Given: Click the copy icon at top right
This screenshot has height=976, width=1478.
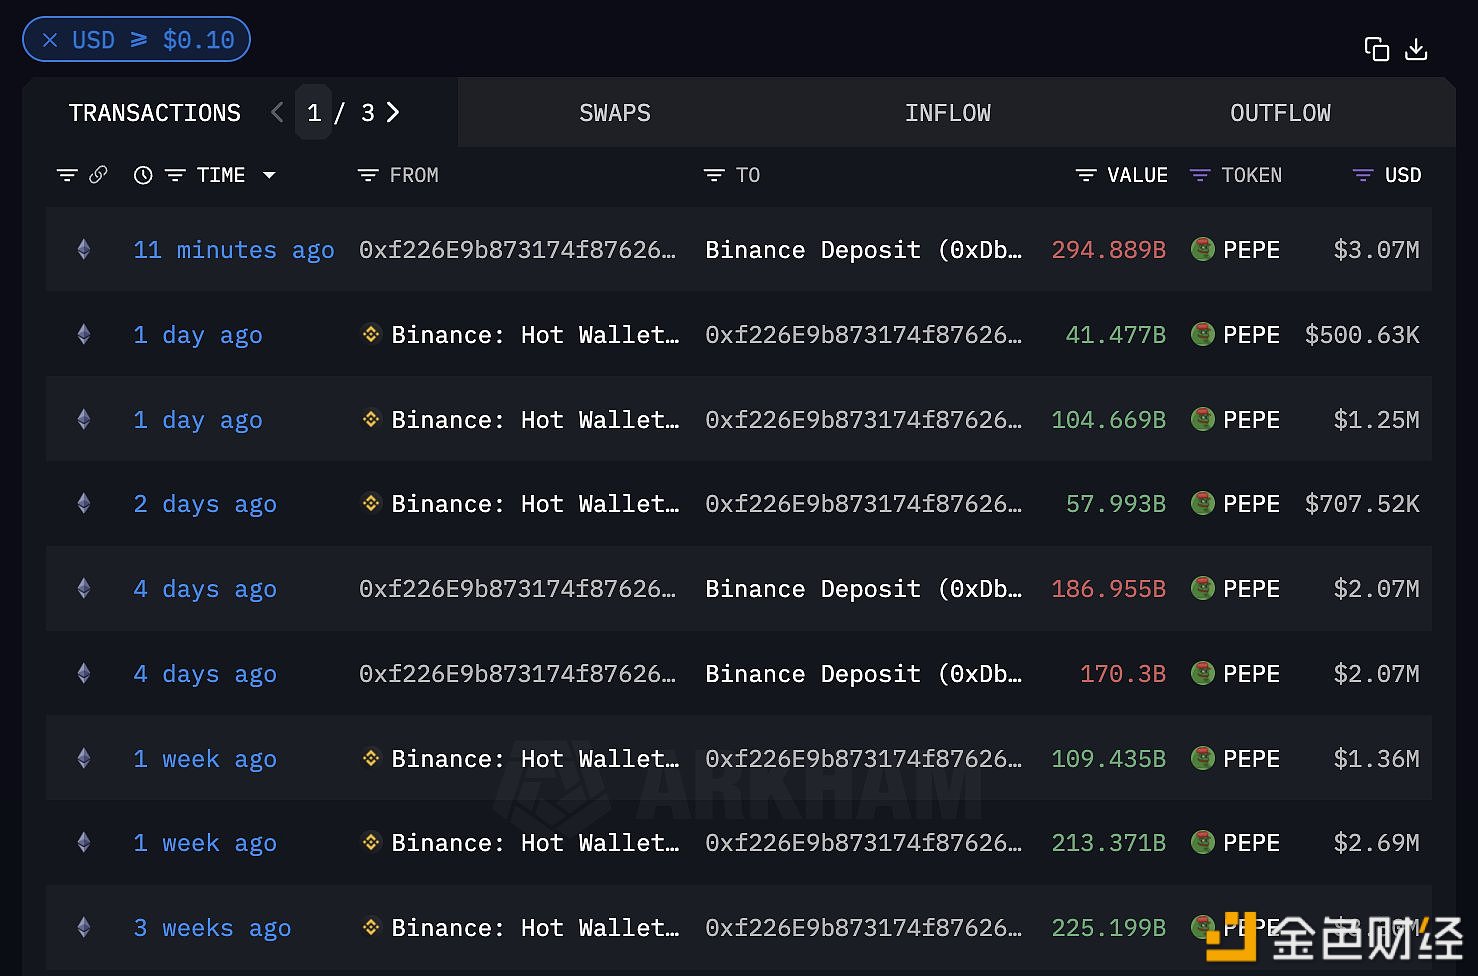Looking at the screenshot, I should (x=1377, y=49).
